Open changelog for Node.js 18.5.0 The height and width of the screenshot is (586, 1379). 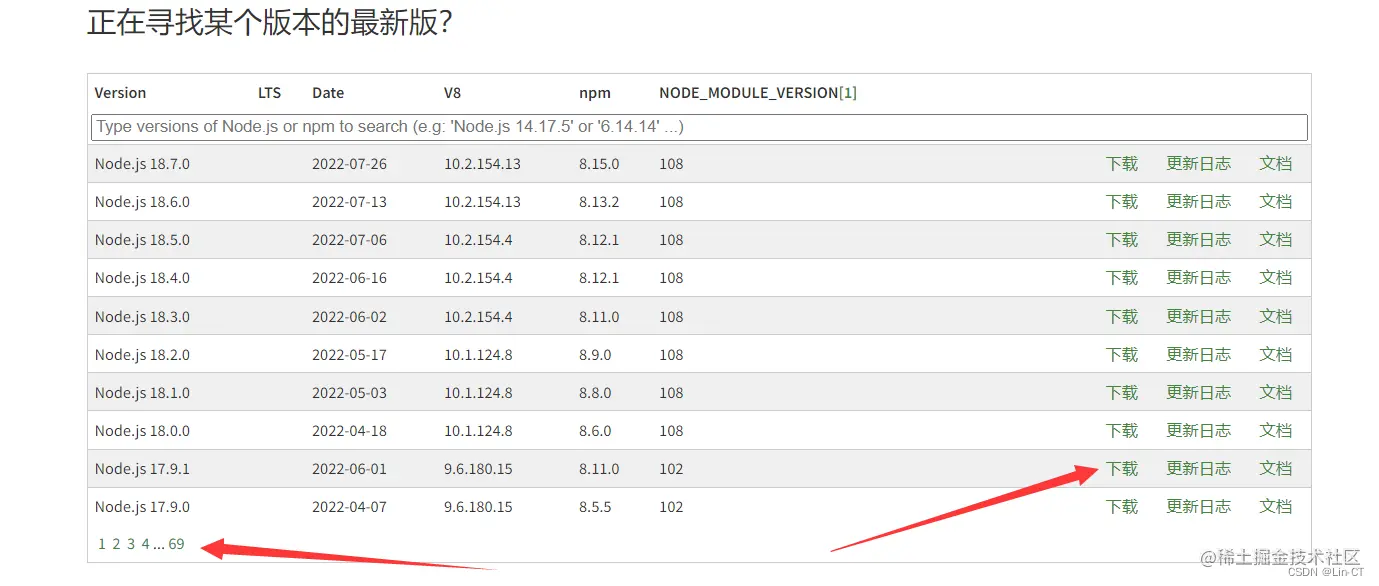pos(1198,240)
